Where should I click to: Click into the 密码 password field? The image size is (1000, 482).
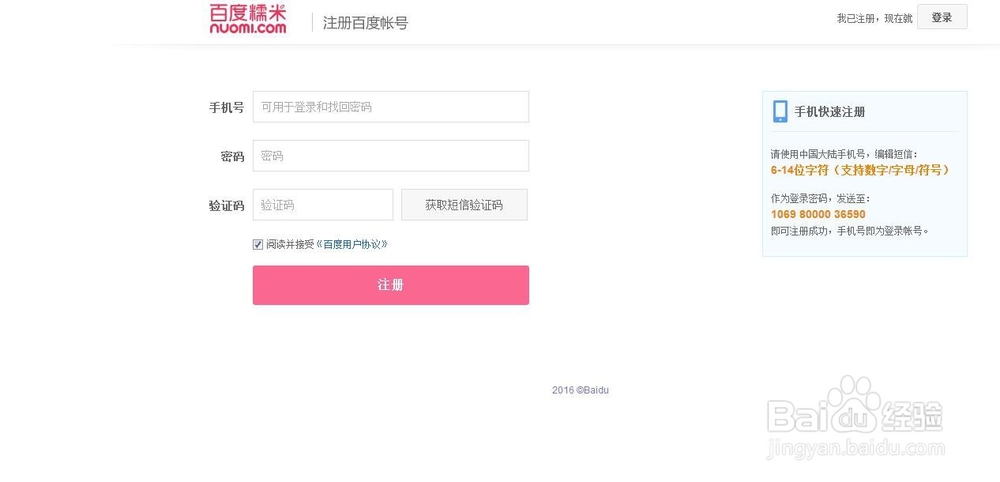point(390,156)
